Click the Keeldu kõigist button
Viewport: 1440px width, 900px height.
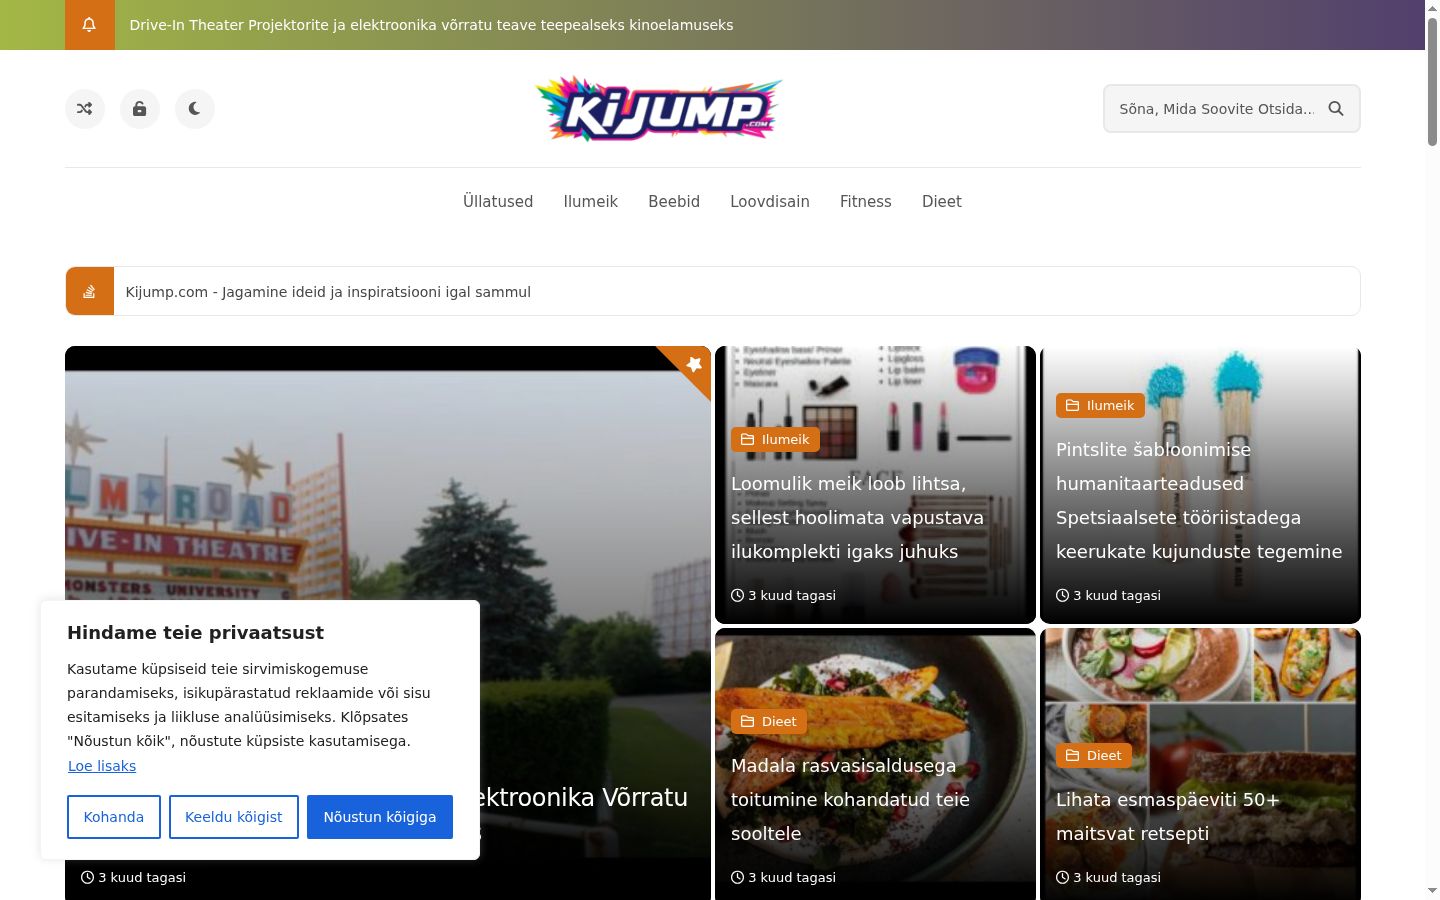pyautogui.click(x=234, y=817)
